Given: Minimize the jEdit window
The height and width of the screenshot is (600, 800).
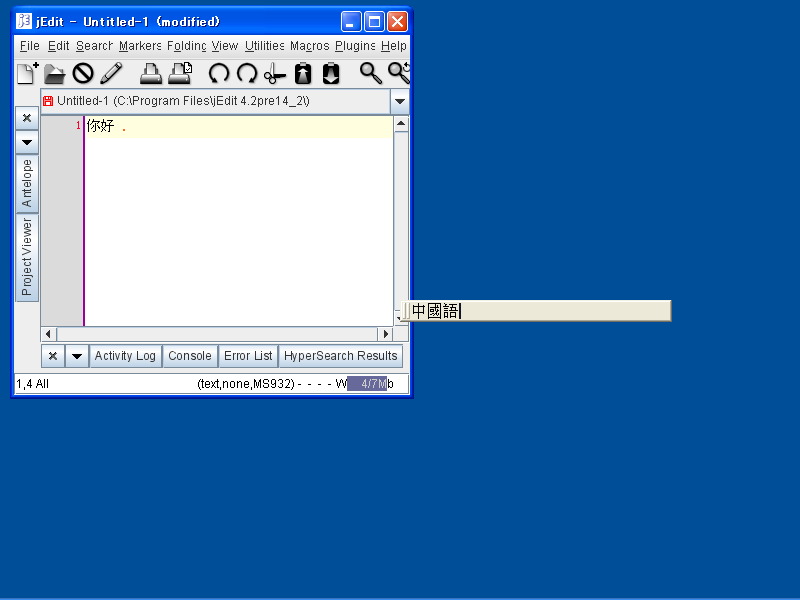Looking at the screenshot, I should pos(351,21).
